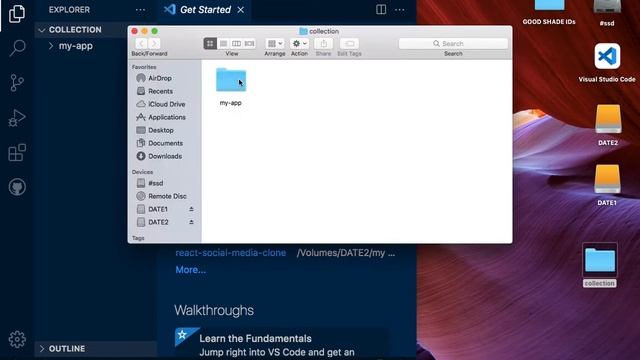
Task: Open Source Control view in activity bar
Action: pos(17,83)
